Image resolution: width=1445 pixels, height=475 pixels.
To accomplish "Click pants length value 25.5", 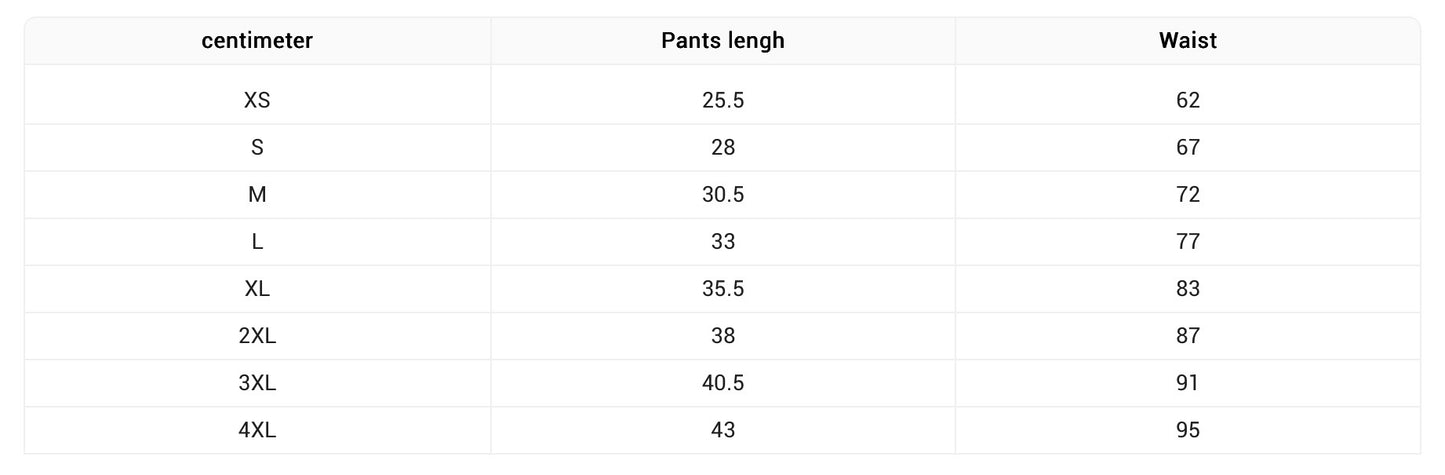I will (x=722, y=100).
